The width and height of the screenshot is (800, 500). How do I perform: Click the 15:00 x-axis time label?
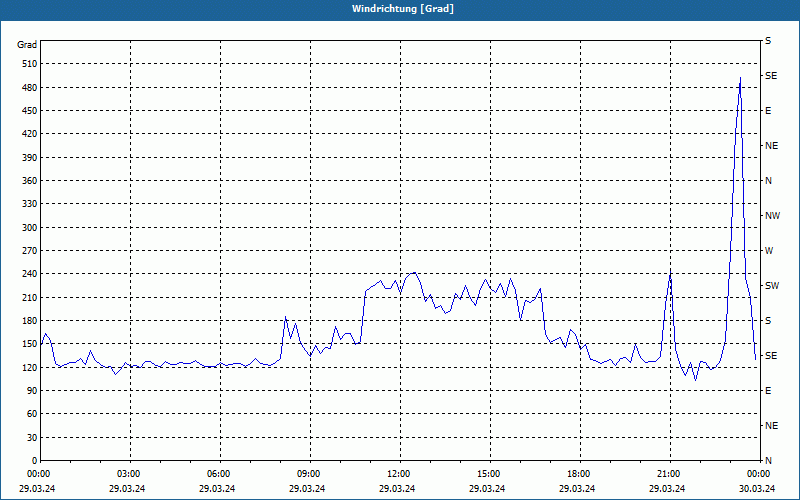tap(490, 474)
